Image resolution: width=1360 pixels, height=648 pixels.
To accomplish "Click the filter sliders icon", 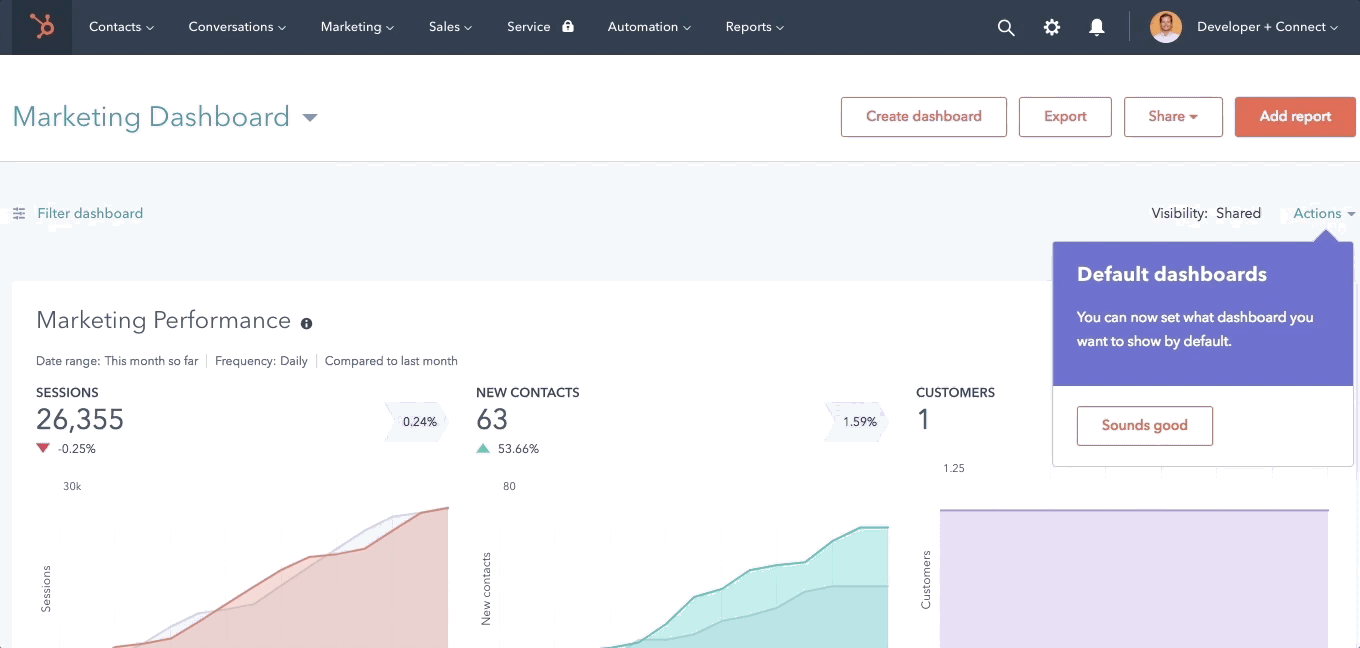I will pyautogui.click(x=19, y=214).
